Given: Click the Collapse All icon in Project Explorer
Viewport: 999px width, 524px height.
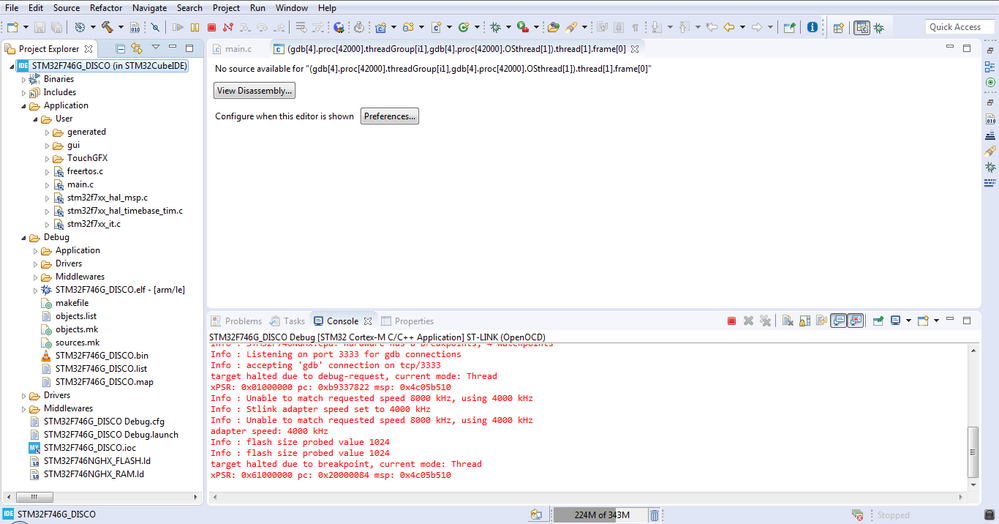Looking at the screenshot, I should (x=120, y=48).
